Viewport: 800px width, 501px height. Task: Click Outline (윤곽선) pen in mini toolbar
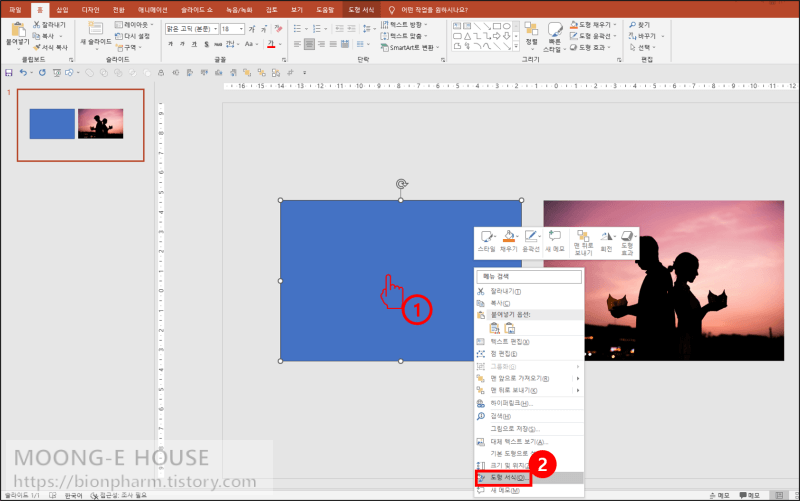tap(531, 241)
